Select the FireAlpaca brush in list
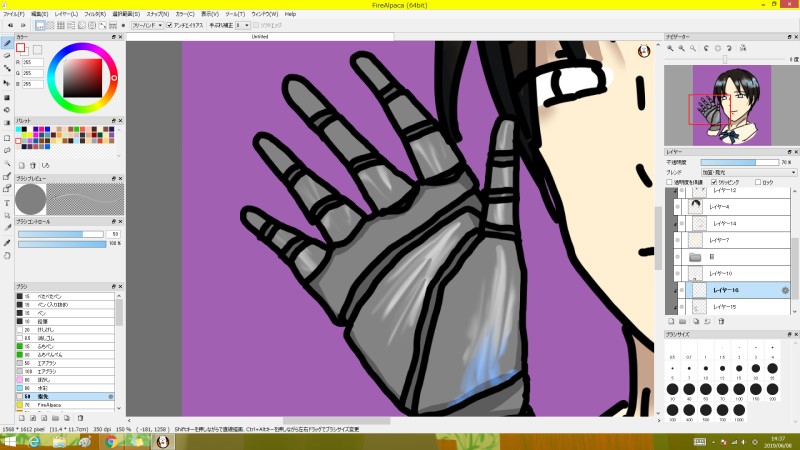 (x=65, y=405)
